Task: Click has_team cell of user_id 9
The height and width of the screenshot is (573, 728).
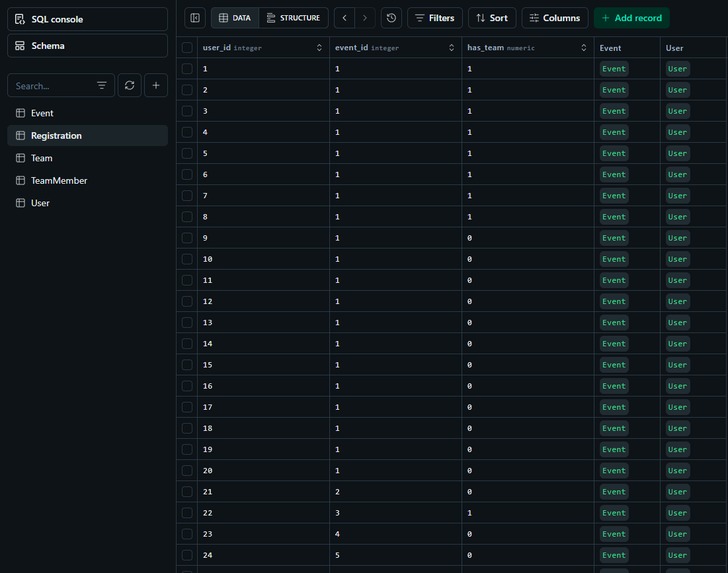Action: 528,238
